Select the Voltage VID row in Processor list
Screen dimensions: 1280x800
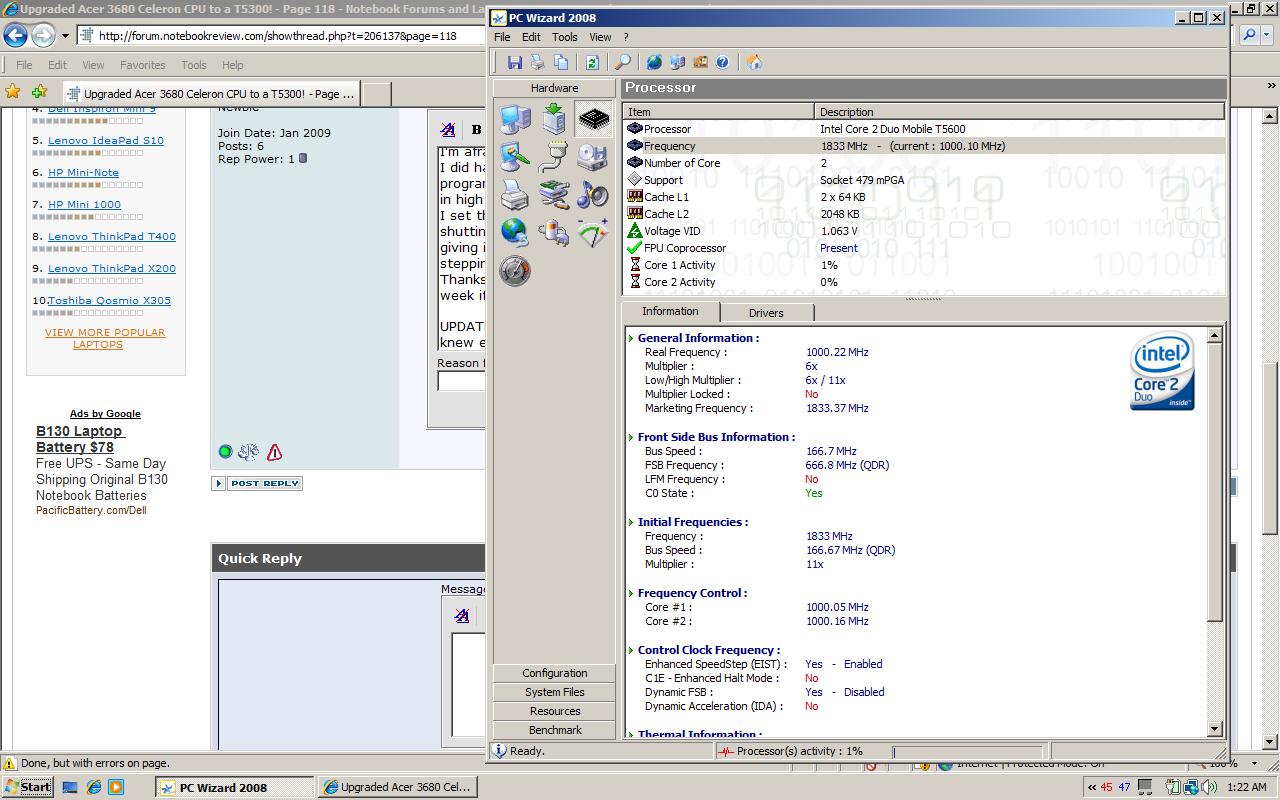point(924,231)
